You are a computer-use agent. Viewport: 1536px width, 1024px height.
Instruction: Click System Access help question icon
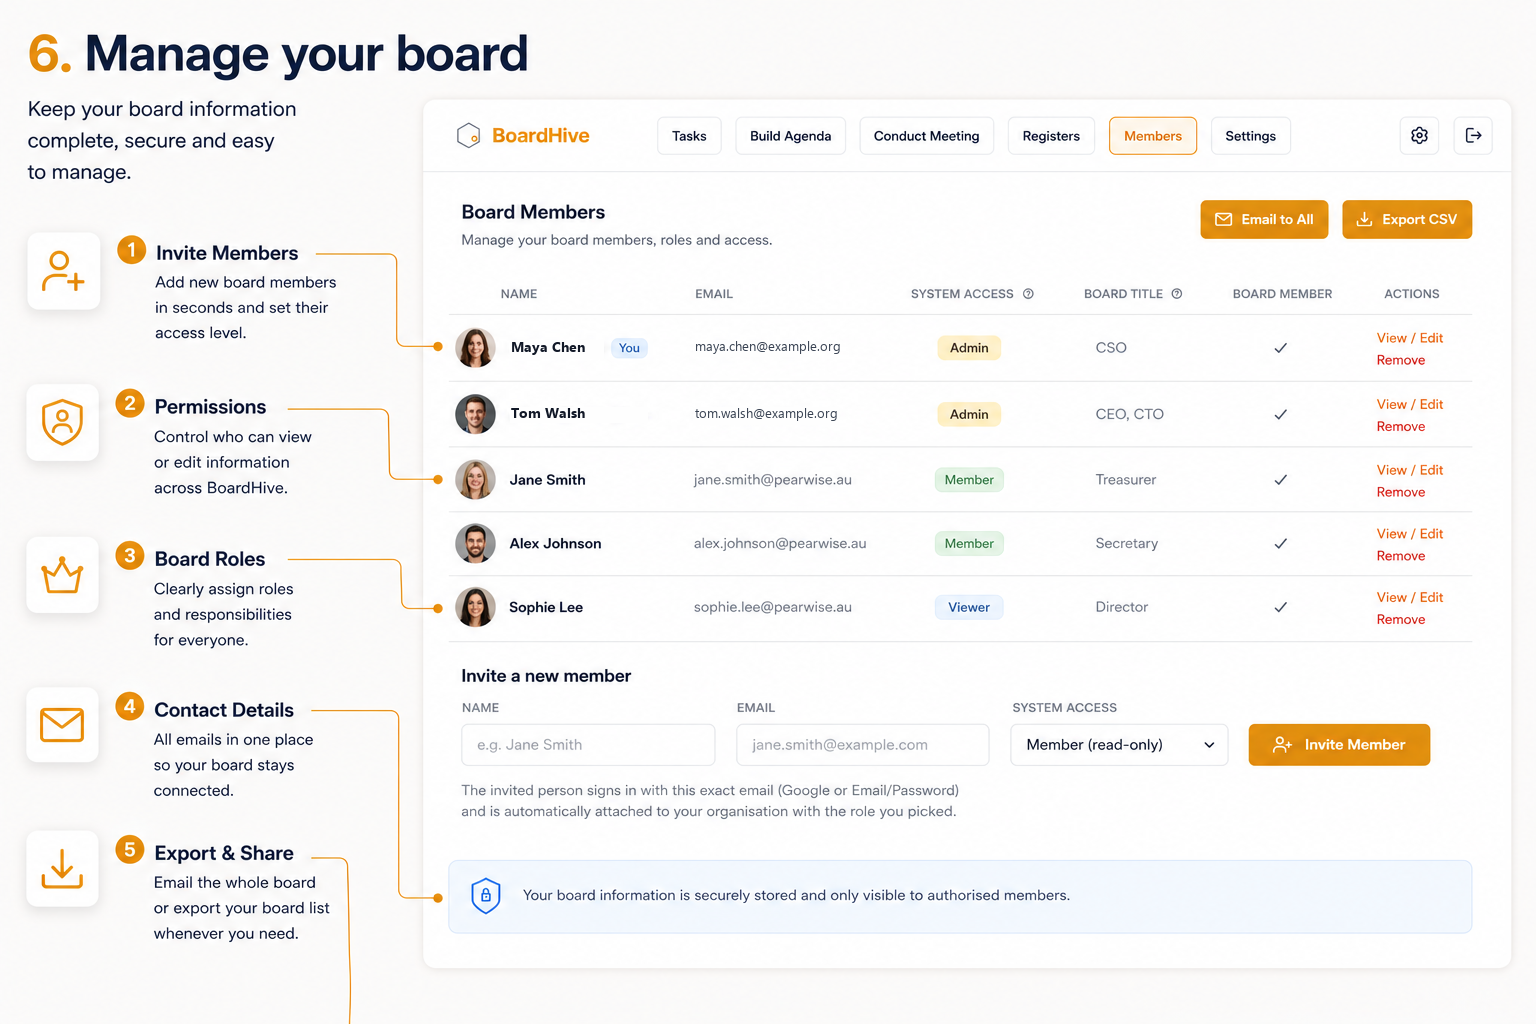pos(1028,294)
